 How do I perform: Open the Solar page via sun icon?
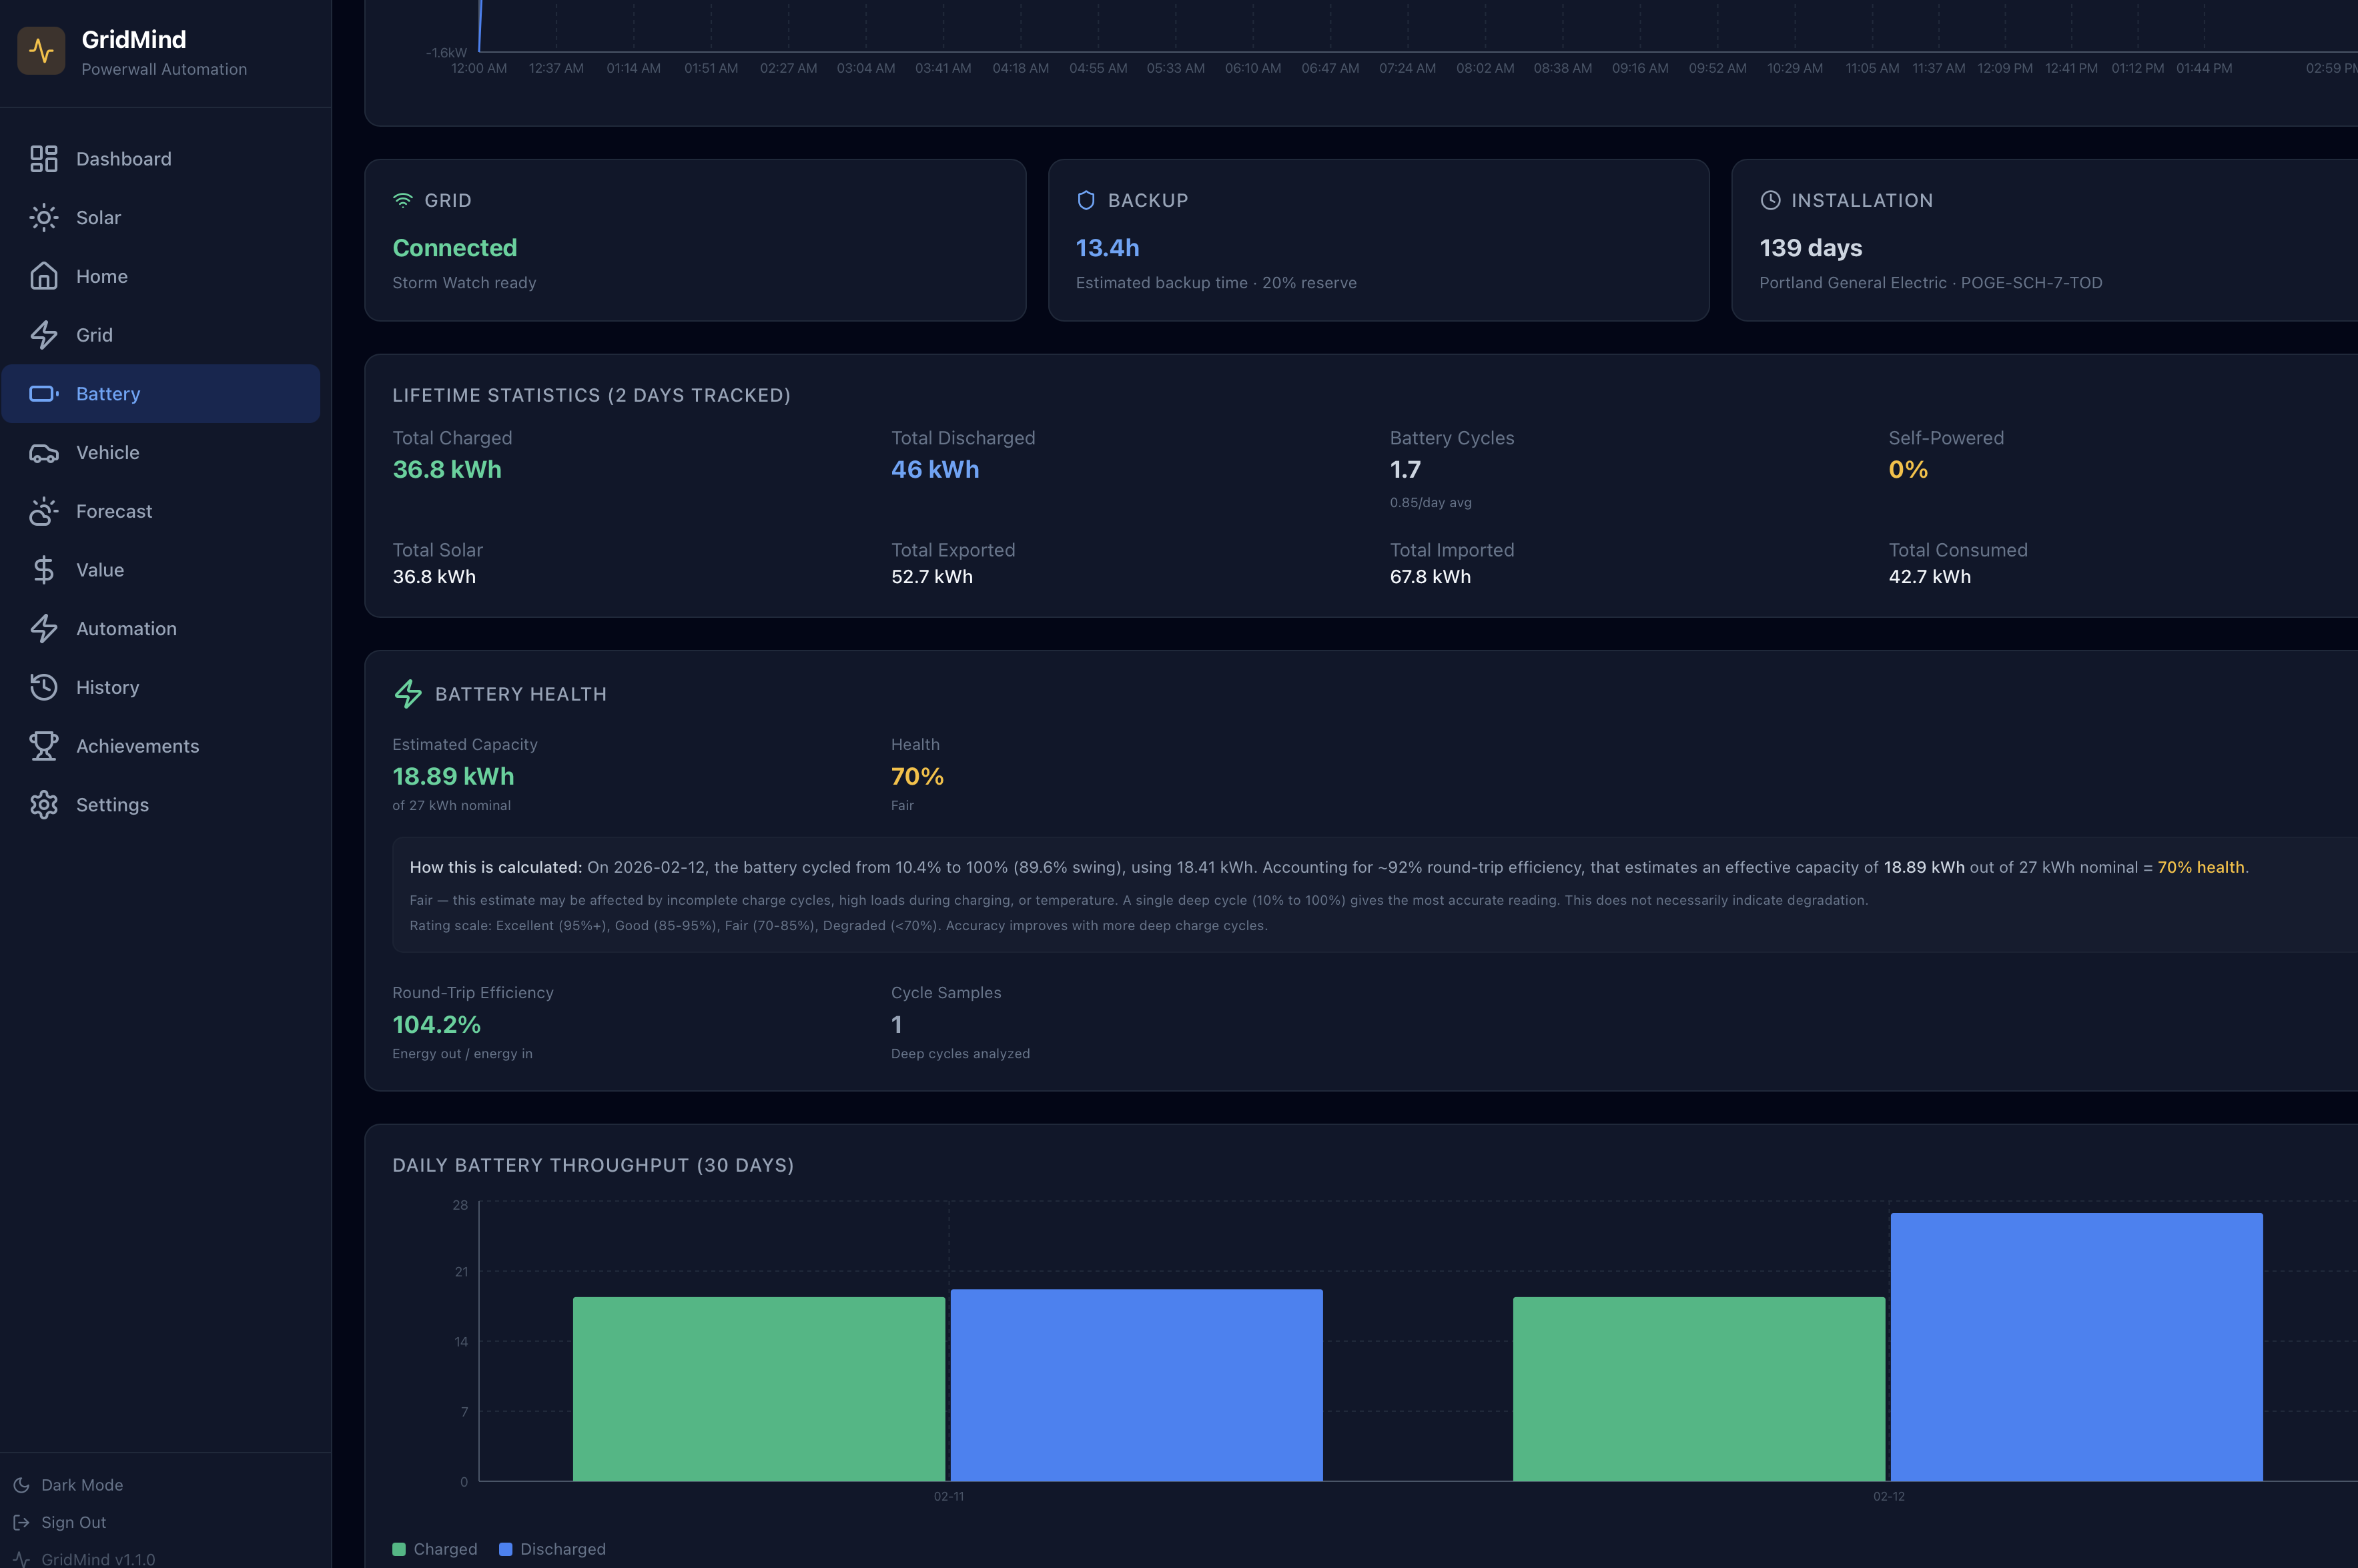tap(43, 218)
